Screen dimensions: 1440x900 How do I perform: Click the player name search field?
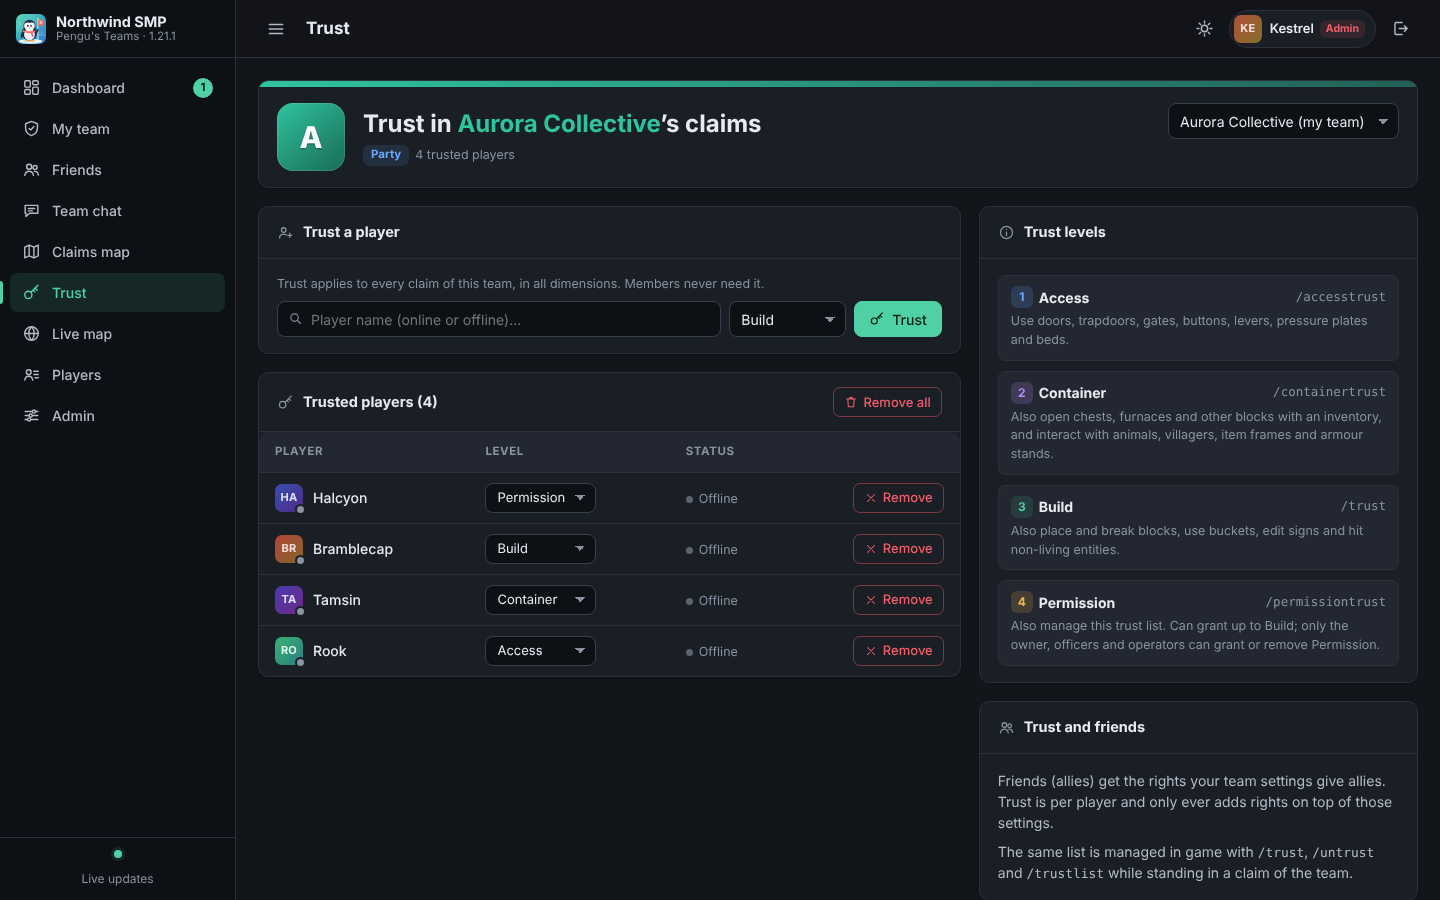pyautogui.click(x=499, y=320)
